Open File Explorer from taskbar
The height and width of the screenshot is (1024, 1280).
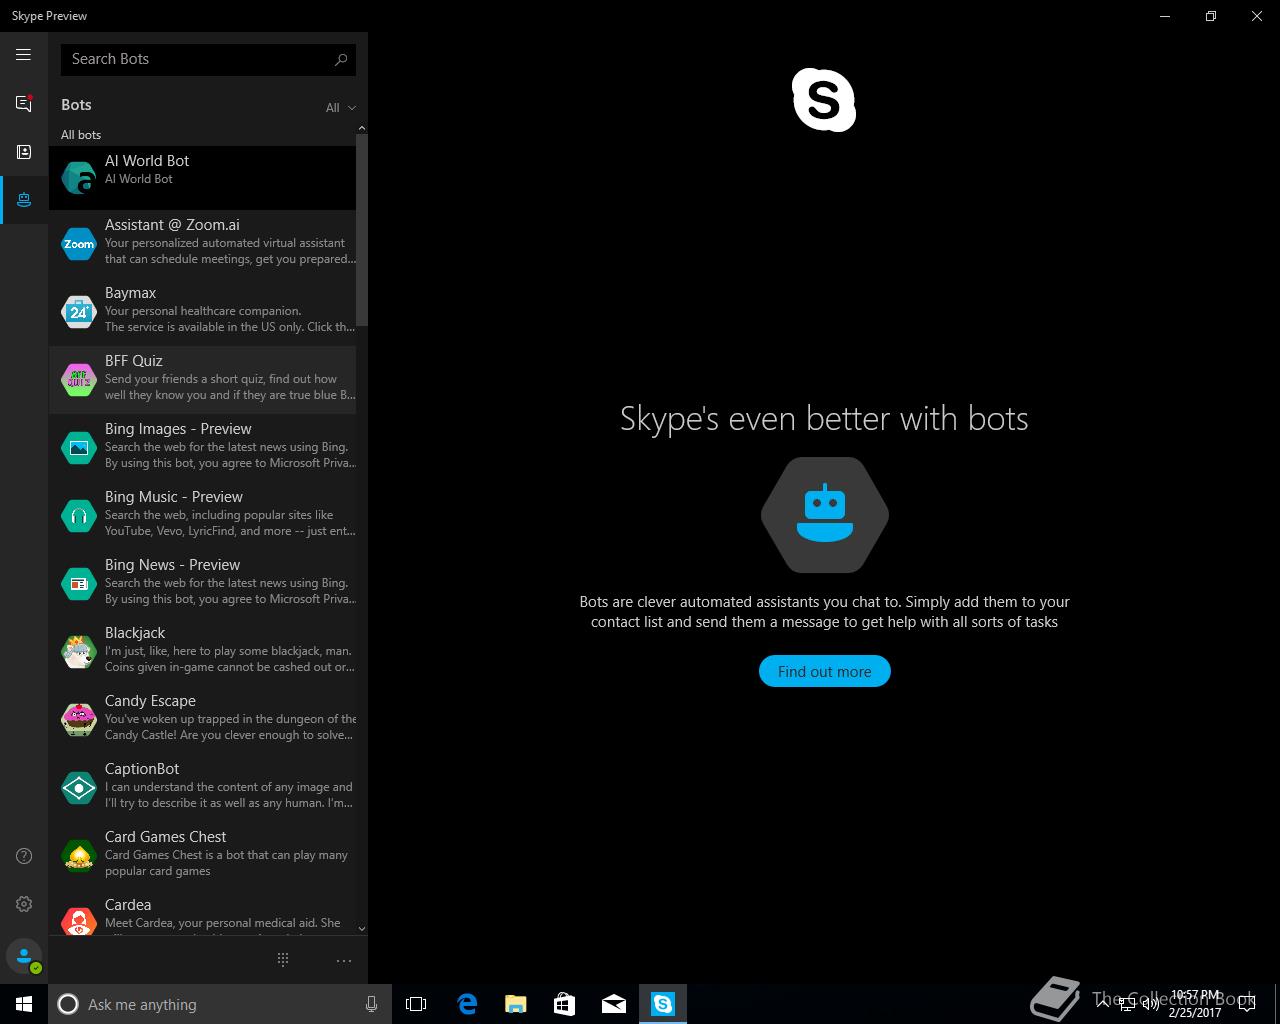[x=516, y=1004]
